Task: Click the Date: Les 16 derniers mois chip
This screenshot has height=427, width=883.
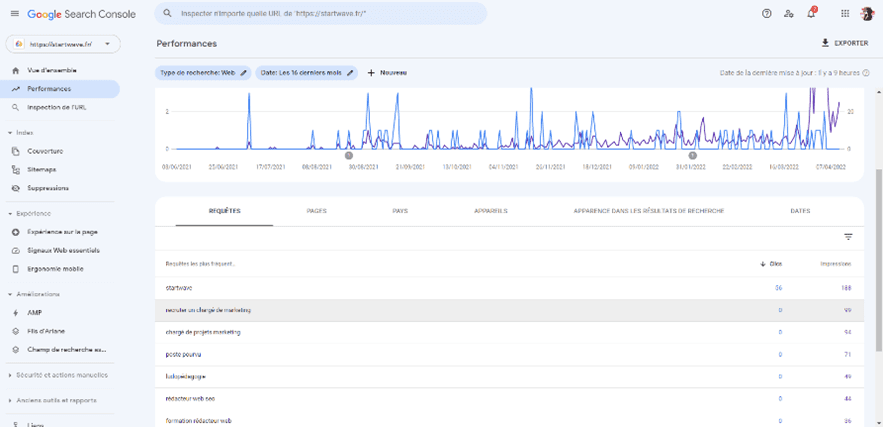Action: coord(306,73)
